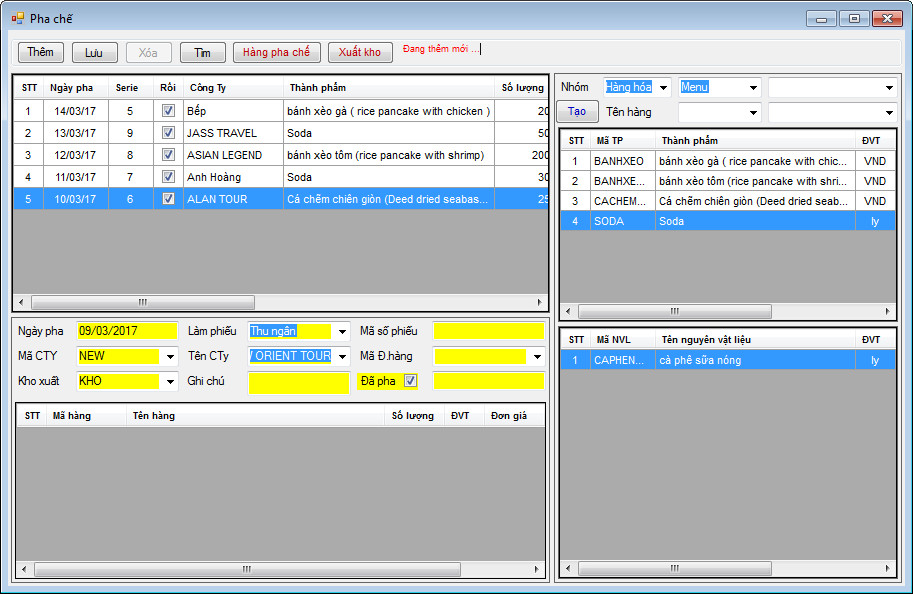Open the empty dropdown right of Menu
The height and width of the screenshot is (594, 913).
[x=889, y=87]
